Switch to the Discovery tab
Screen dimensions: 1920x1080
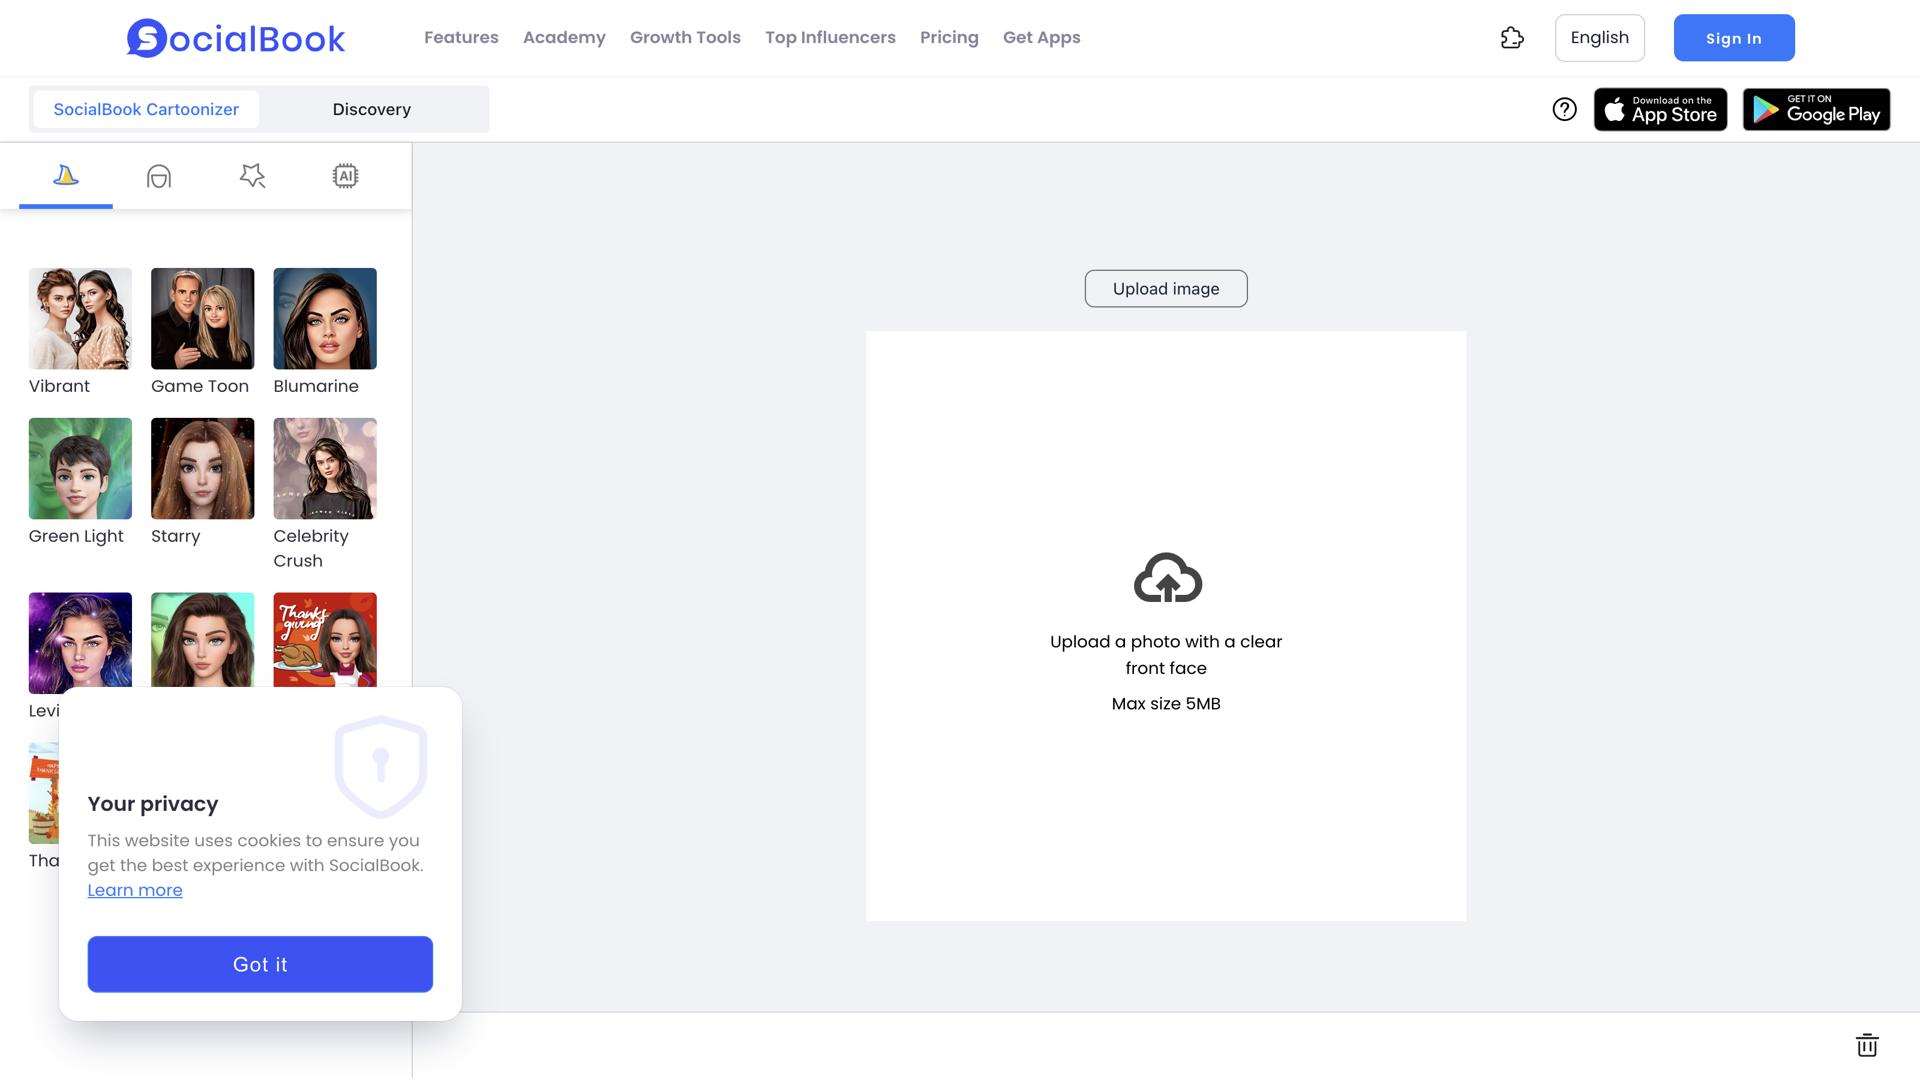(371, 110)
